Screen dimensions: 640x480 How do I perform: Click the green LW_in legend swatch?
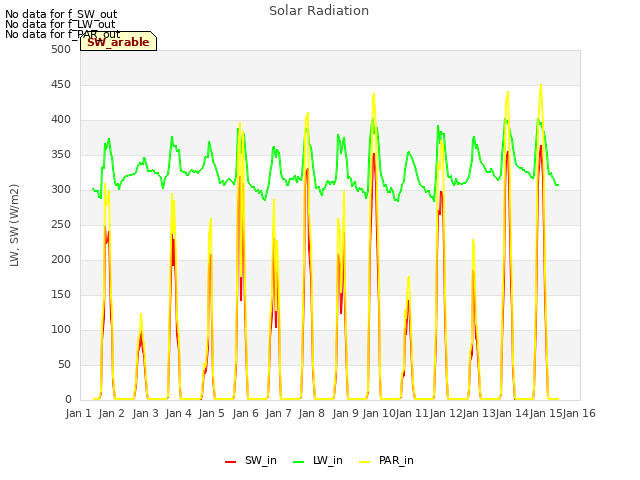(x=299, y=462)
